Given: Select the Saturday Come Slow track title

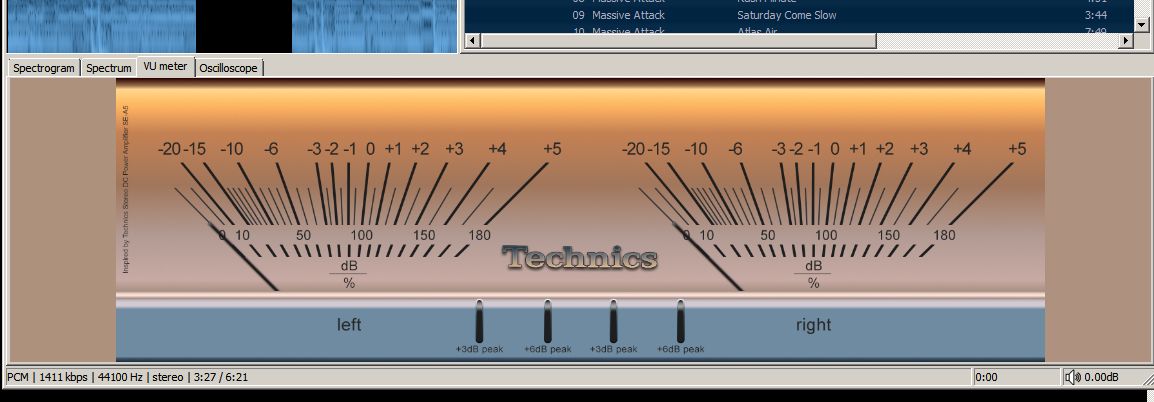Looking at the screenshot, I should coord(786,15).
